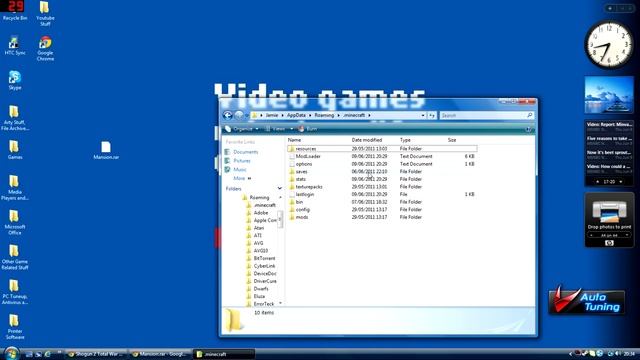Launch Google Chrome from desktop
640x360 pixels.
tap(45, 49)
